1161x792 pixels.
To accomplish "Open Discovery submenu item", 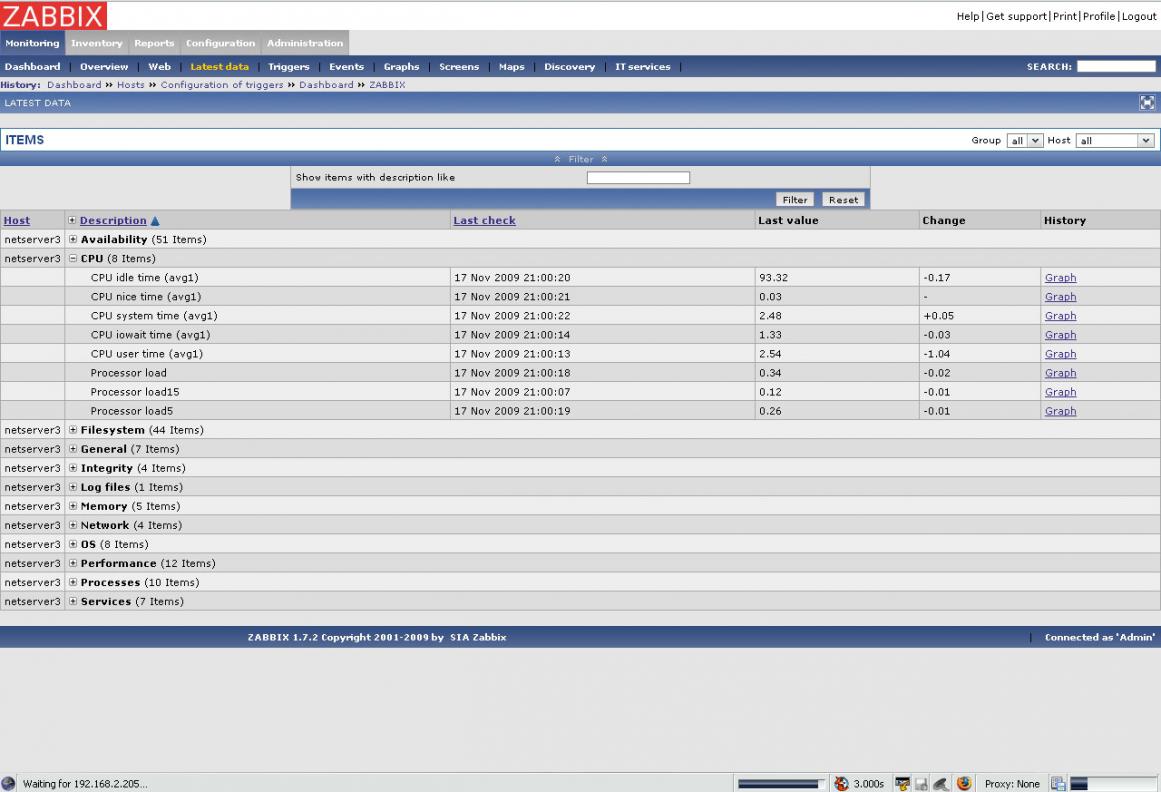I will 569,67.
